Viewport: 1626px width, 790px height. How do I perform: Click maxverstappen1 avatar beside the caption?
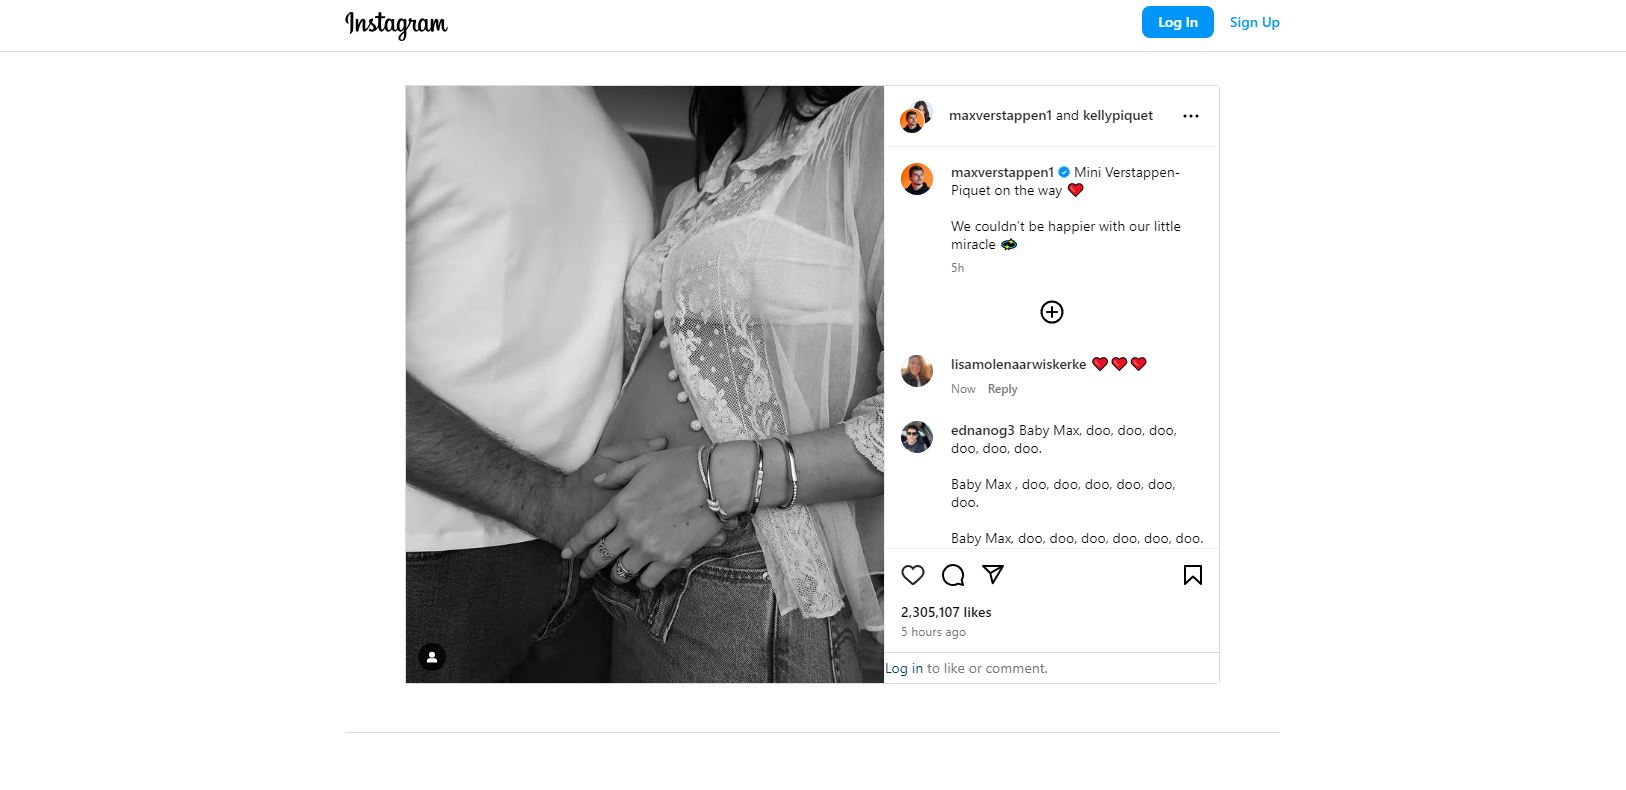(x=917, y=179)
